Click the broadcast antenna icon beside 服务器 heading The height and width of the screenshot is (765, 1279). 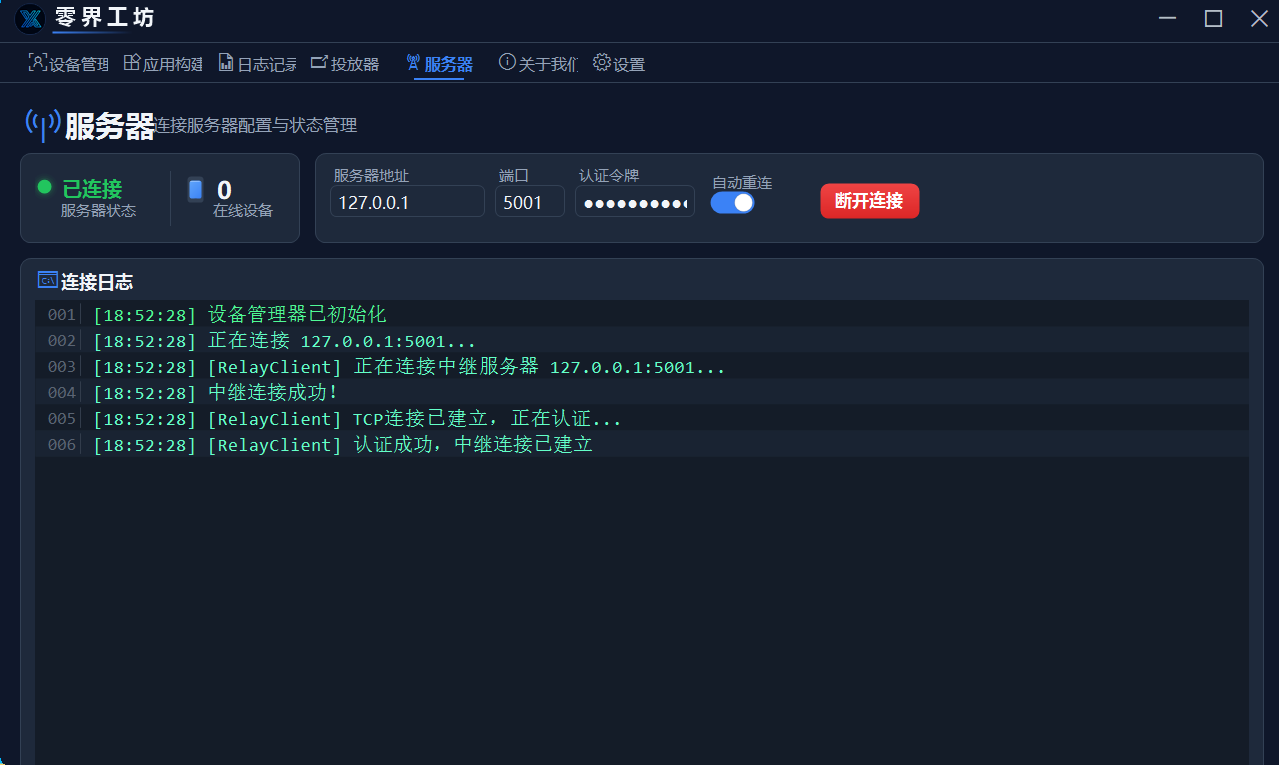(x=42, y=124)
